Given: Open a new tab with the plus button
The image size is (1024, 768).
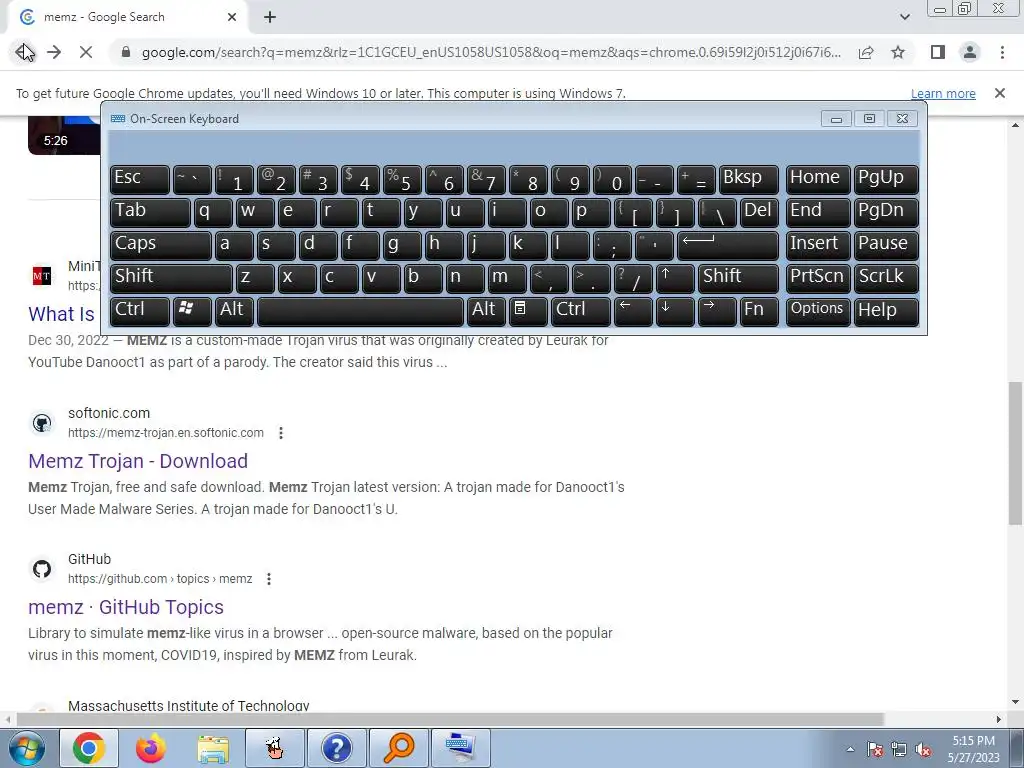Looking at the screenshot, I should pyautogui.click(x=270, y=17).
